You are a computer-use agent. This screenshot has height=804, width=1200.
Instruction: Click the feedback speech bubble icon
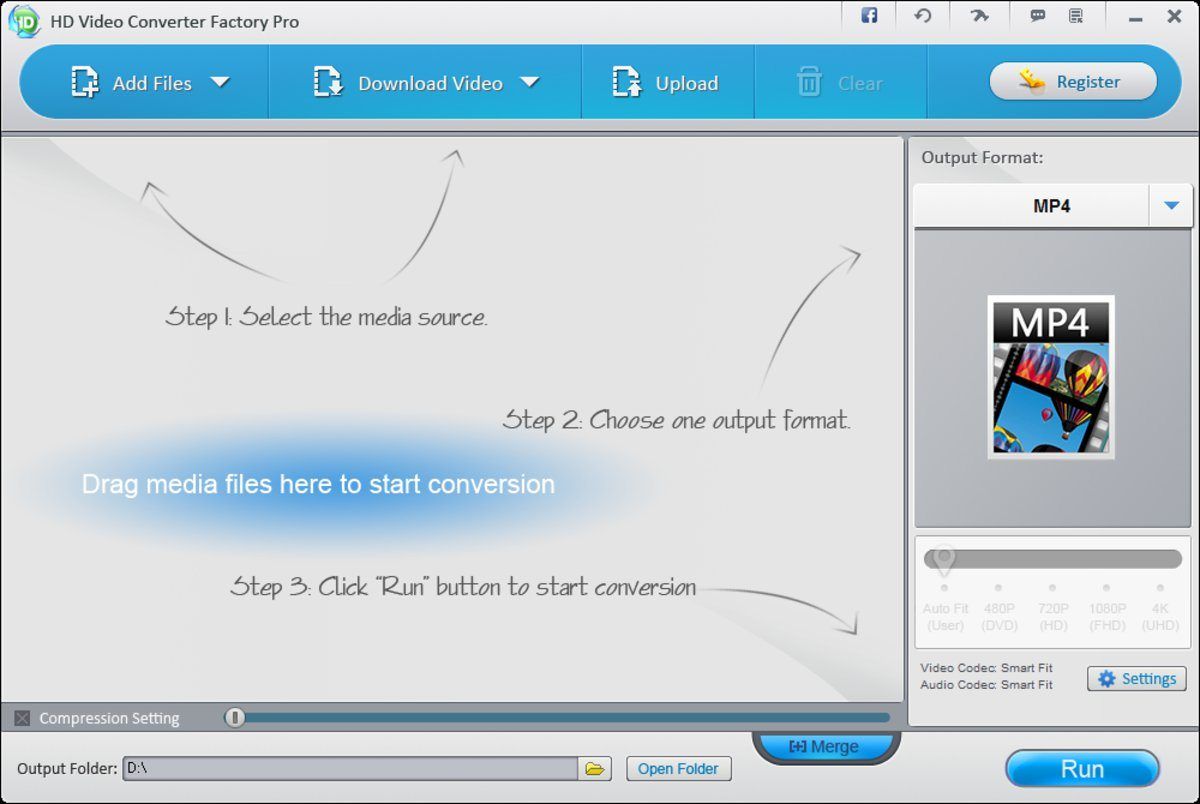[x=1037, y=16]
